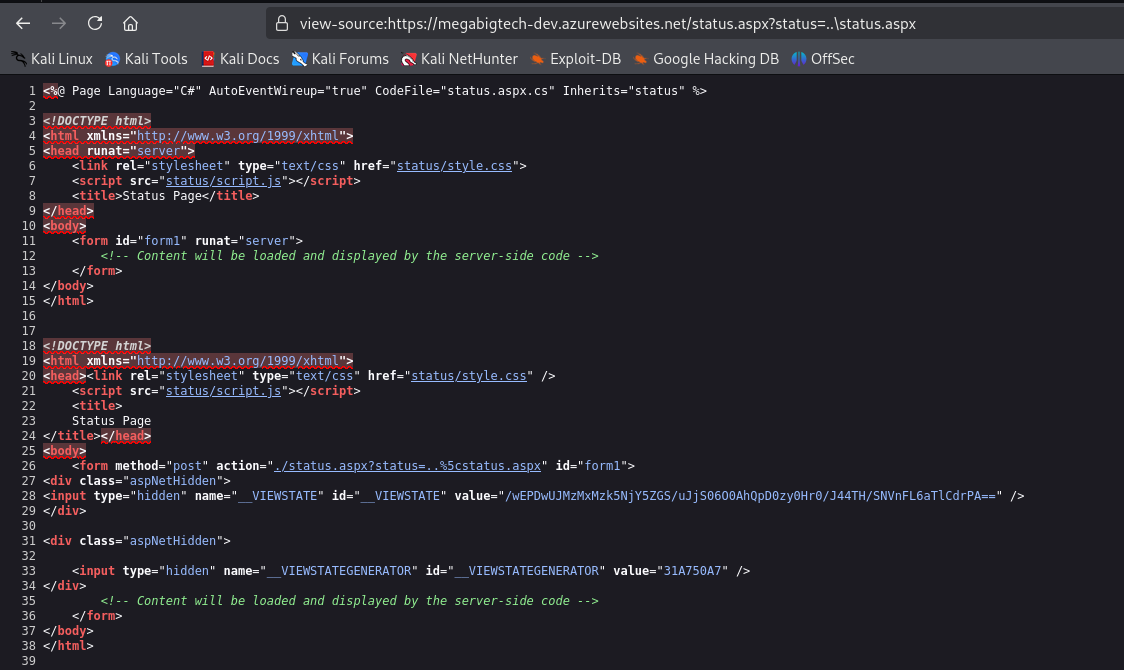
Task: Click the method="post" attribute on line 26
Action: (x=162, y=466)
